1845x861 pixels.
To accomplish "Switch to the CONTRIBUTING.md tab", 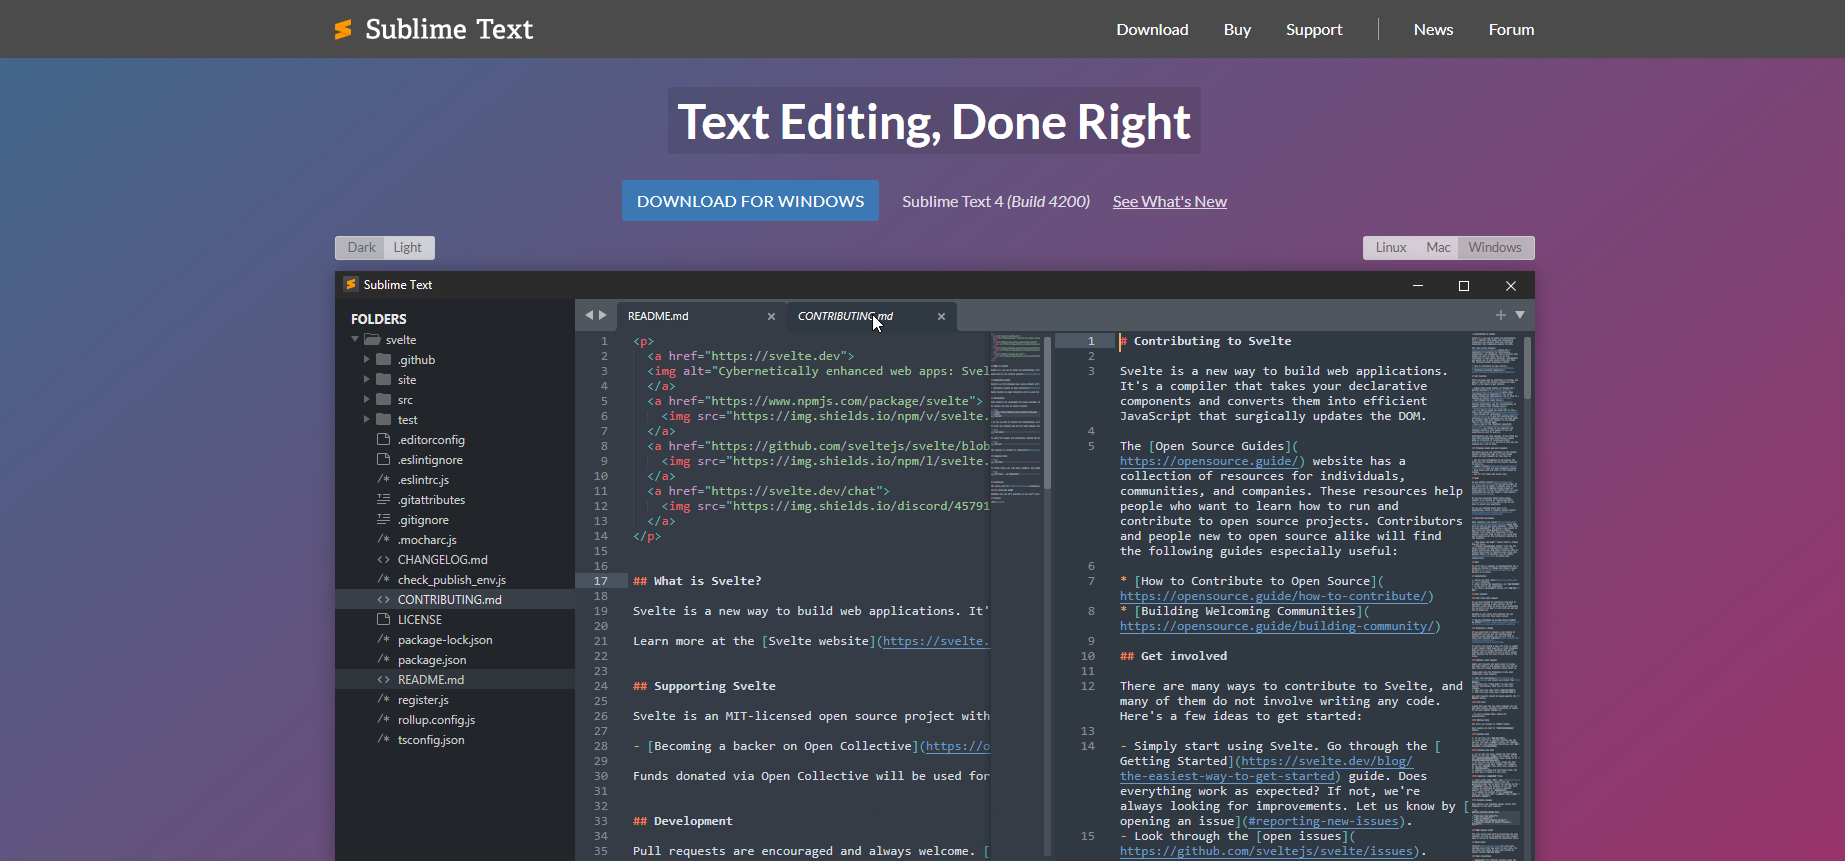I will coord(871,316).
